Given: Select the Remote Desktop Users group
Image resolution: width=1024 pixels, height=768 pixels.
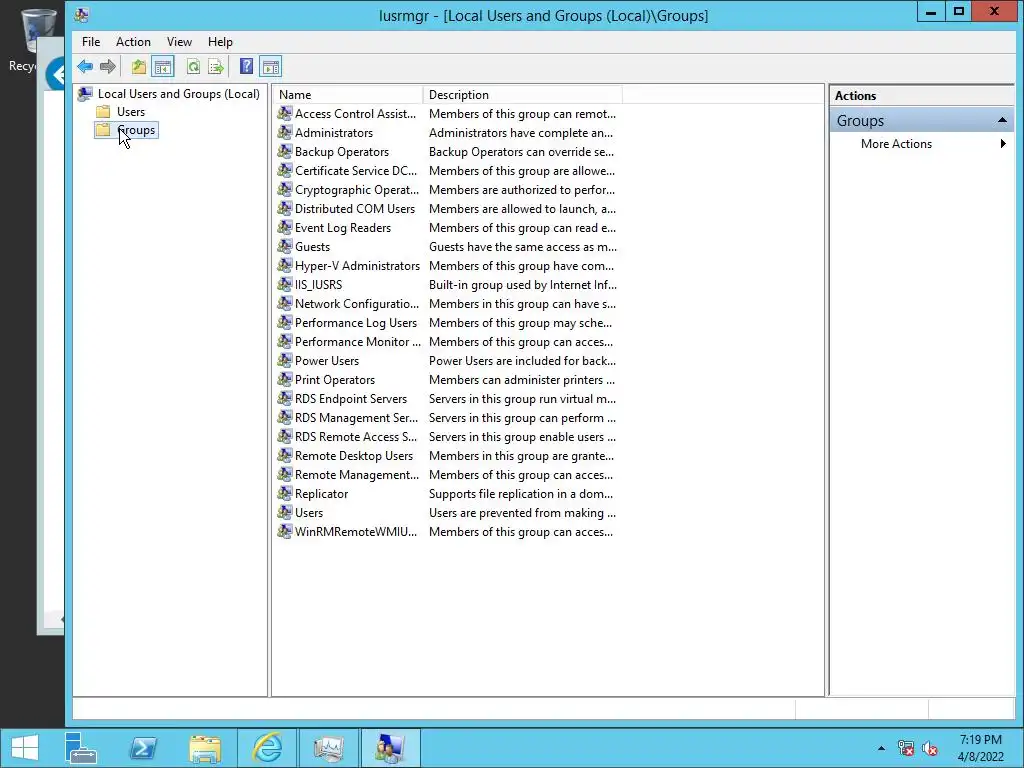Looking at the screenshot, I should click(354, 456).
